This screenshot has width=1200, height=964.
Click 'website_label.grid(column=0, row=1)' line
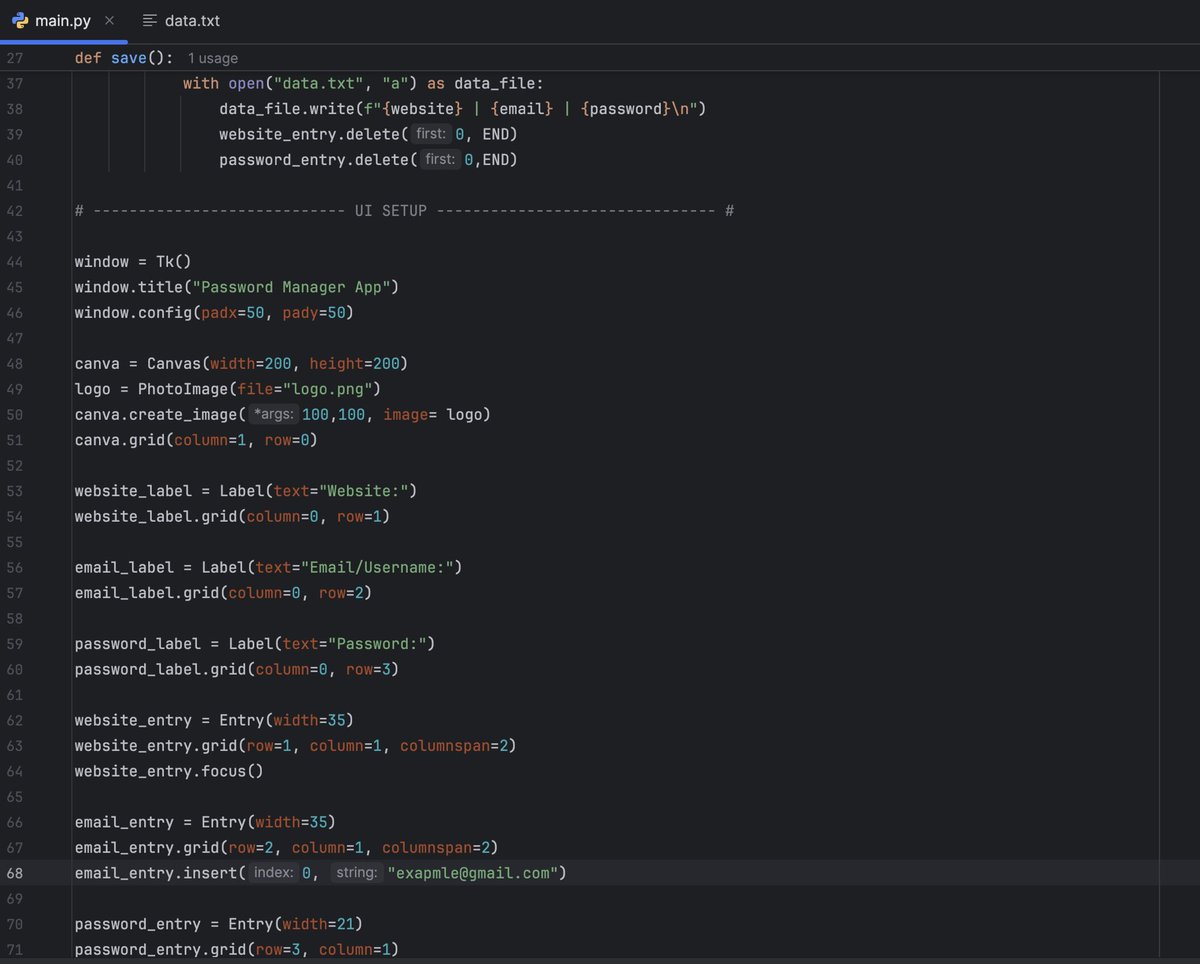coord(232,517)
